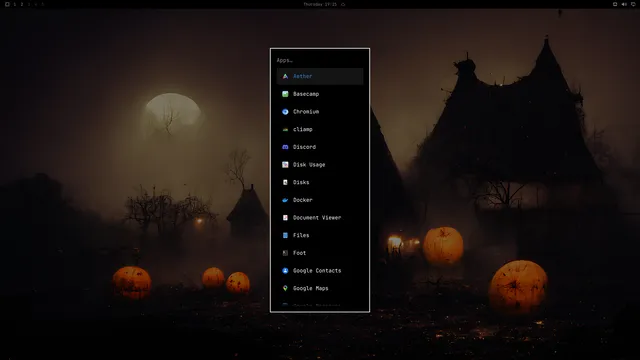Open the Disks utility

[320, 182]
